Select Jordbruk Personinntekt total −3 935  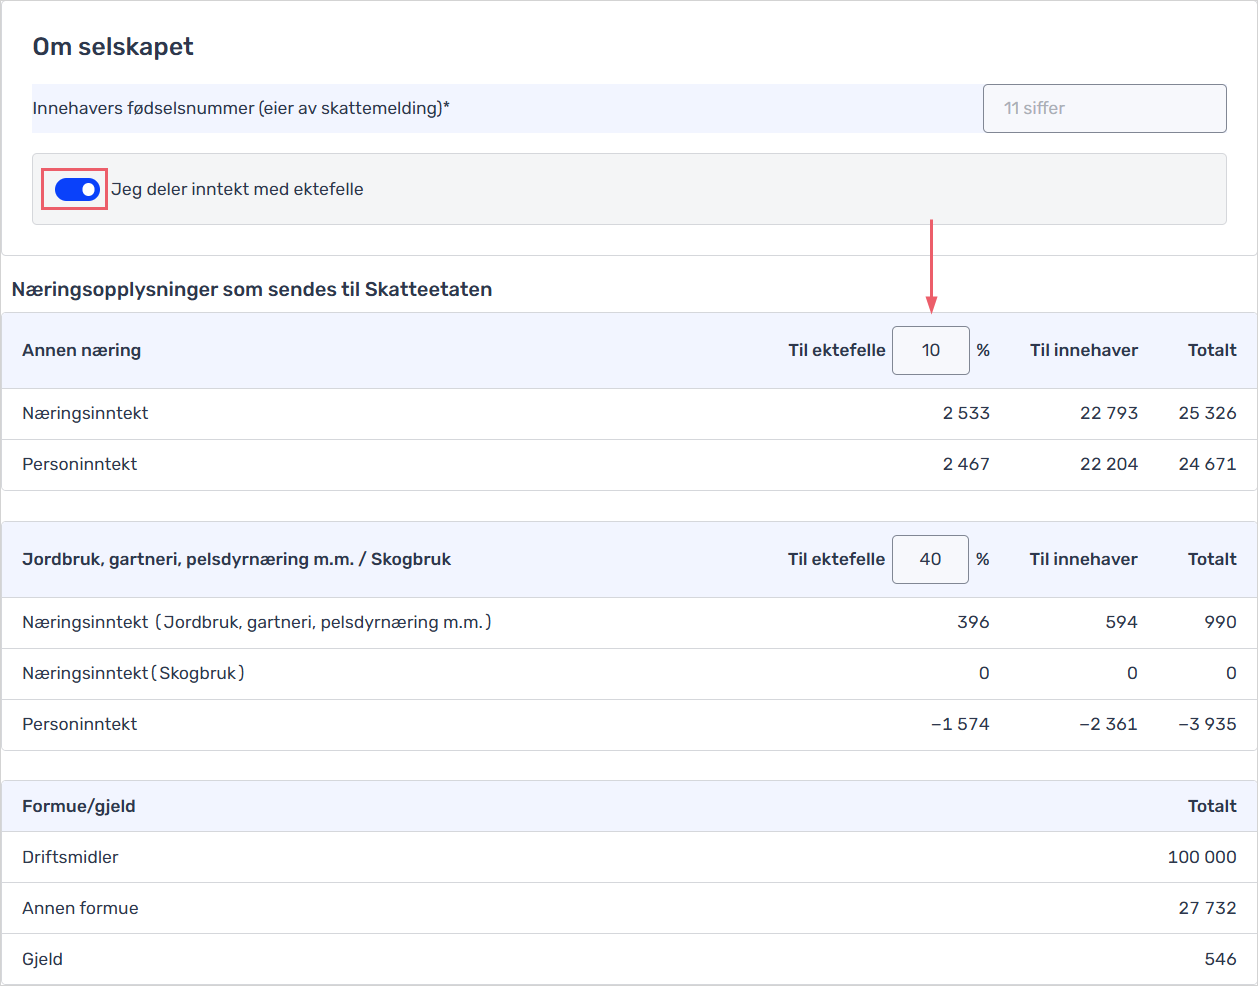click(1207, 724)
